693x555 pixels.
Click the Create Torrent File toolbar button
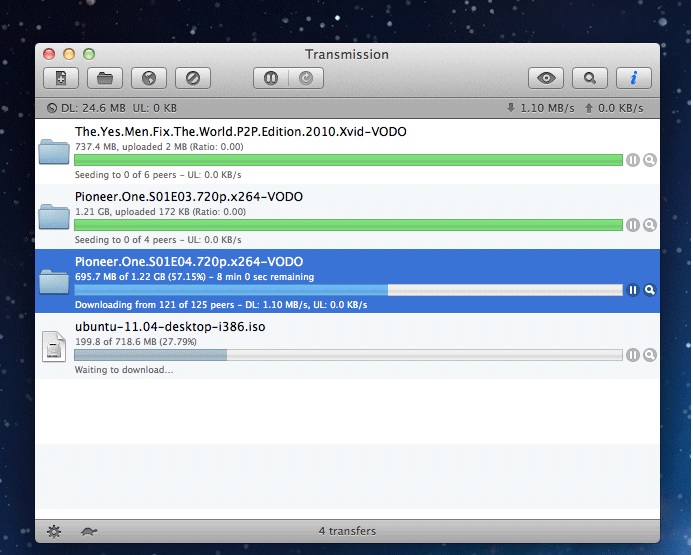(x=60, y=78)
